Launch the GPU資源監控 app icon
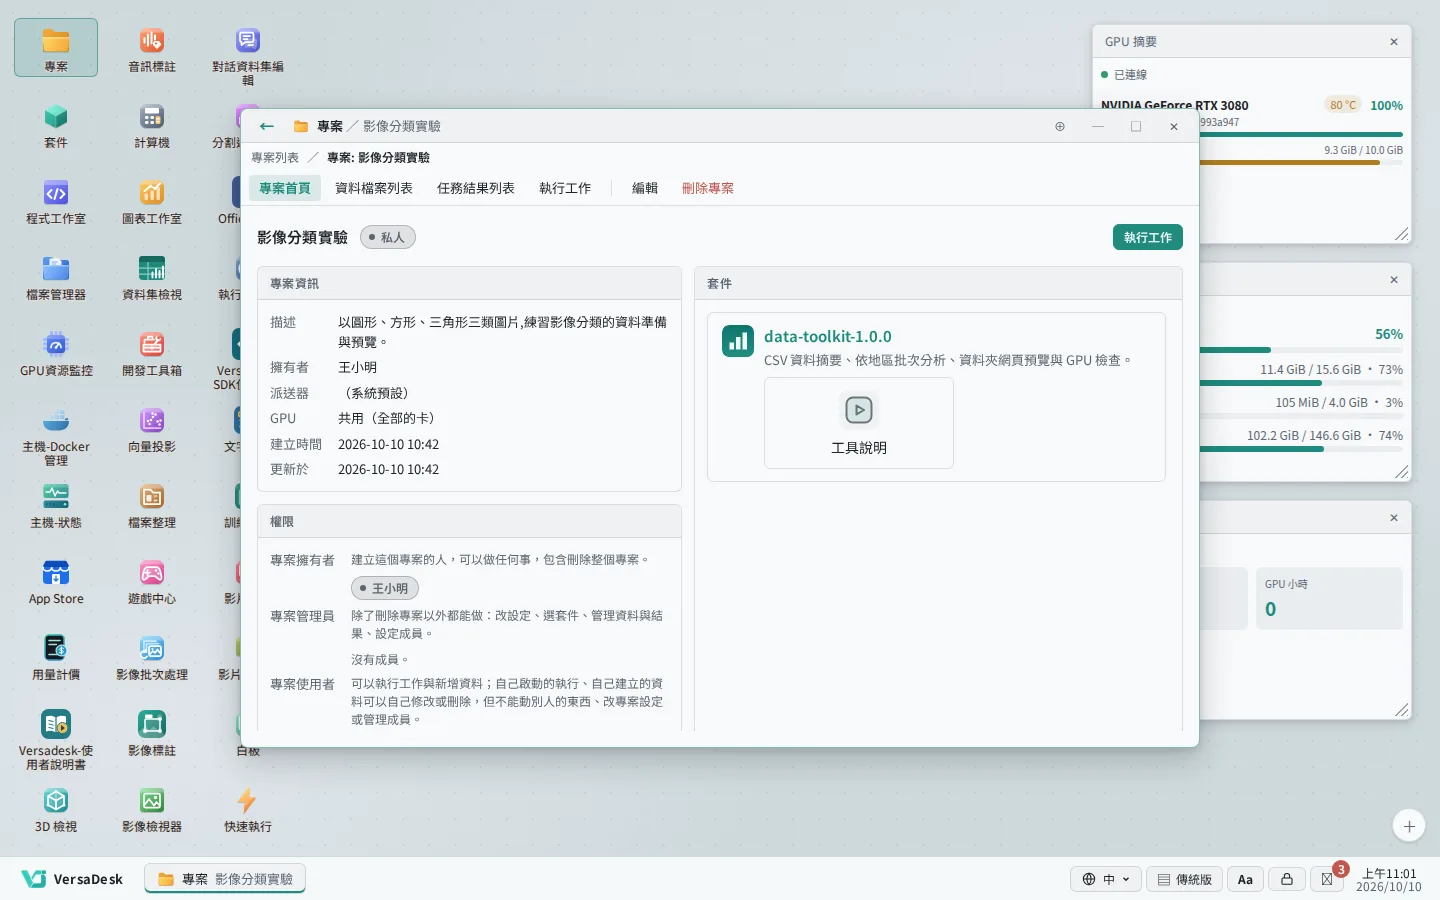The width and height of the screenshot is (1440, 900). pyautogui.click(x=56, y=353)
